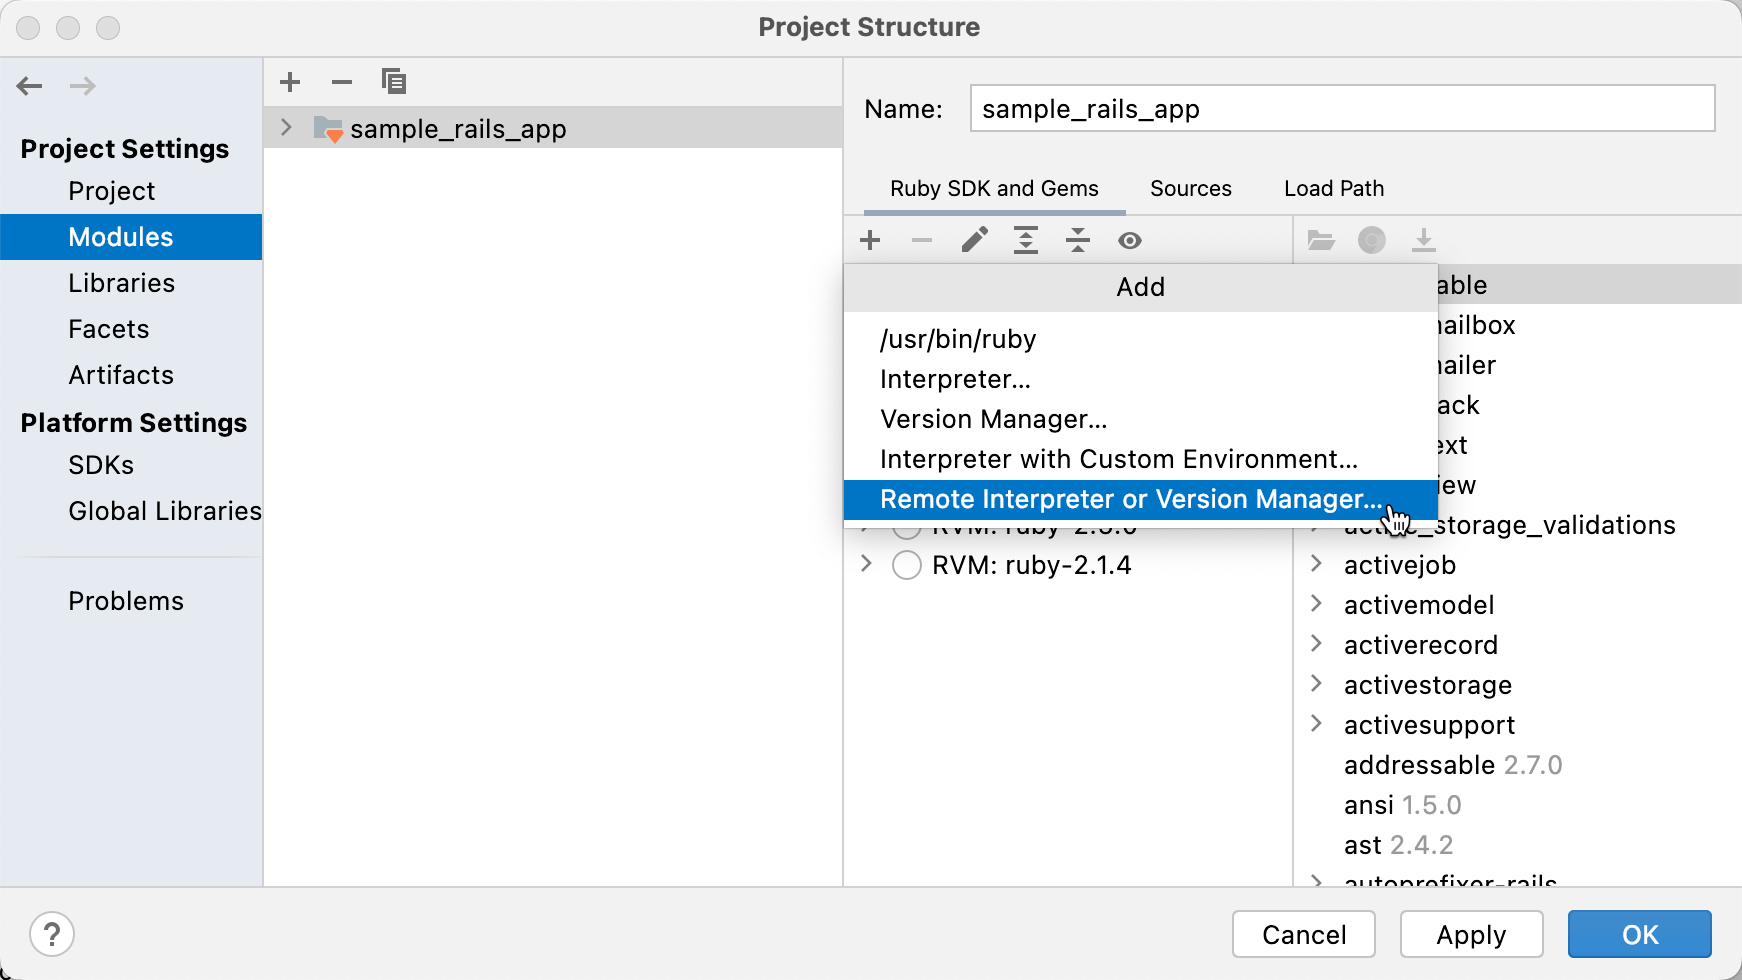This screenshot has width=1742, height=980.
Task: Select the sample_rails_app module row
Action: (x=553, y=128)
